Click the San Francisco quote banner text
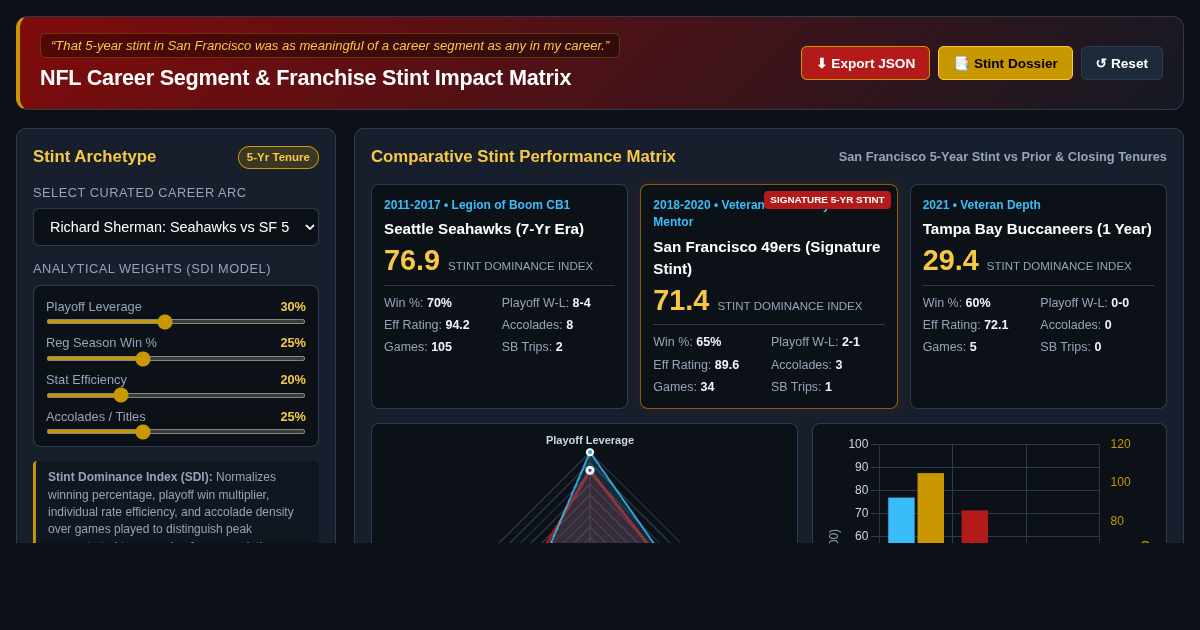The width and height of the screenshot is (1200, 630). coord(330,46)
